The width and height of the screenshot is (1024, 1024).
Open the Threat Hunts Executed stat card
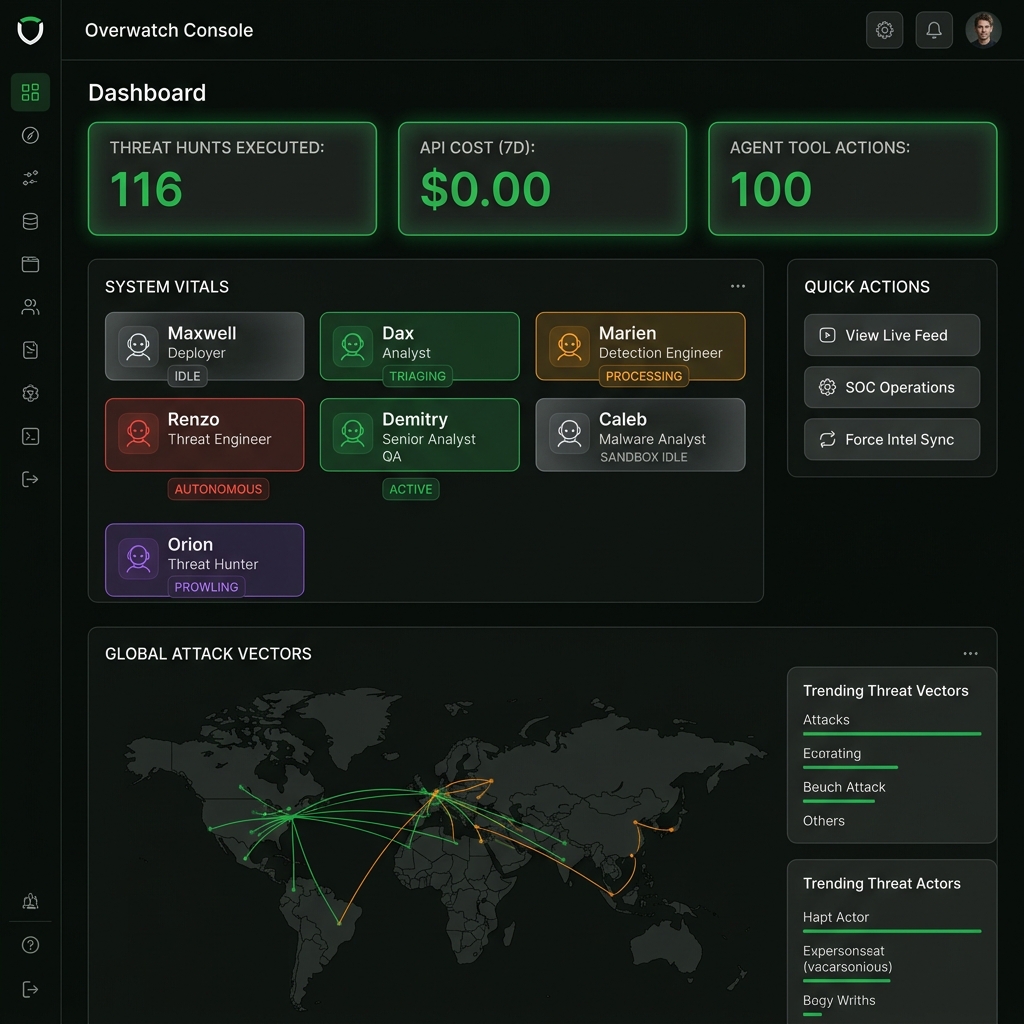click(x=232, y=178)
